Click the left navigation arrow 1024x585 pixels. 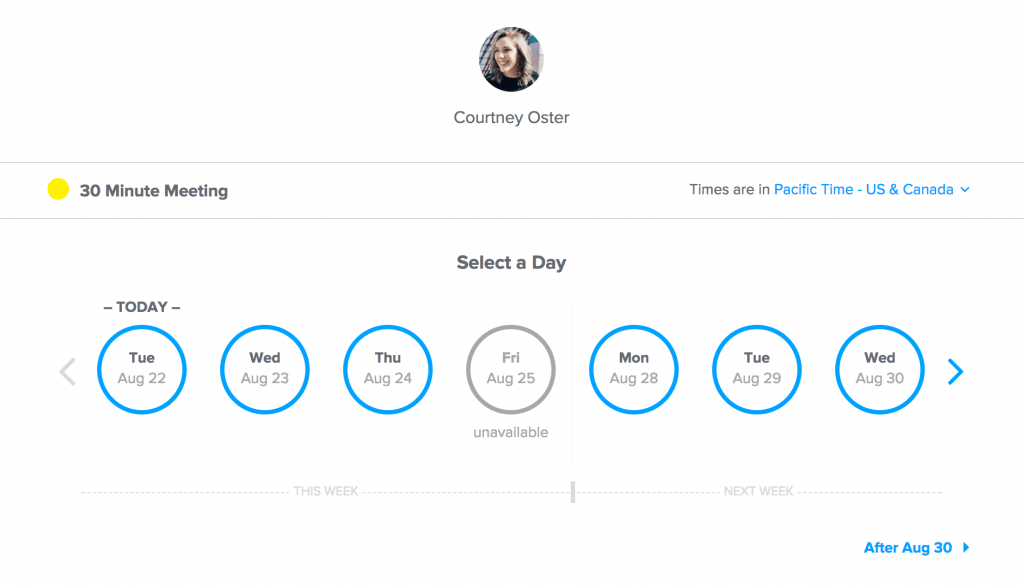[x=66, y=371]
